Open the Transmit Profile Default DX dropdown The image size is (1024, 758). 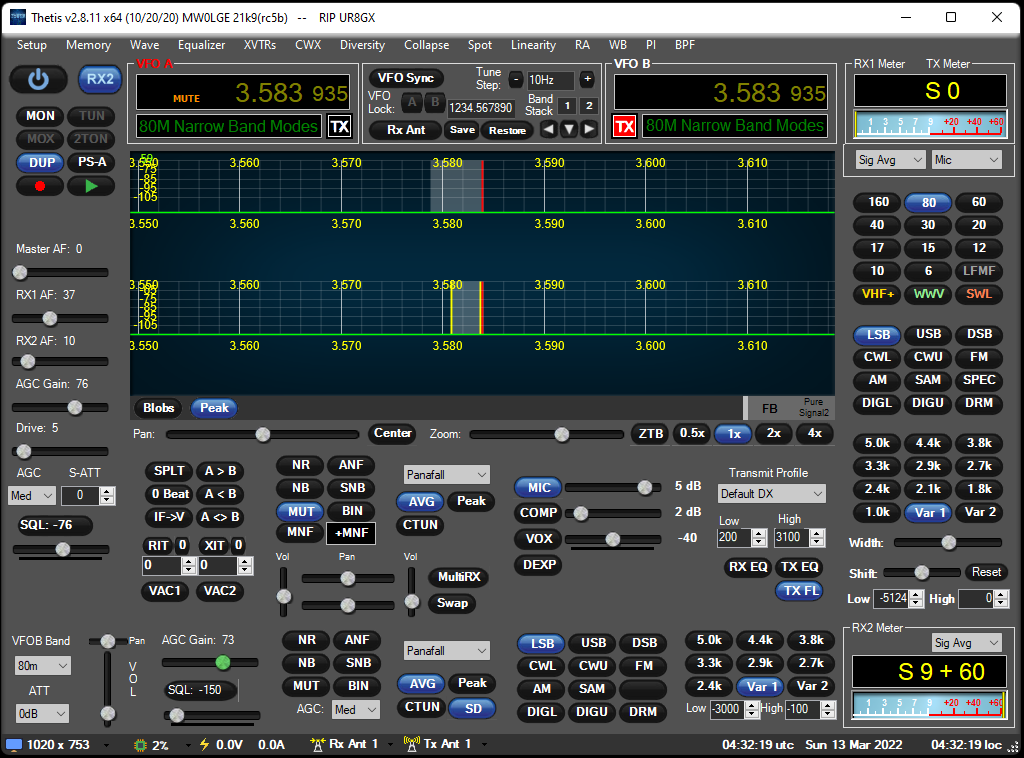point(771,494)
